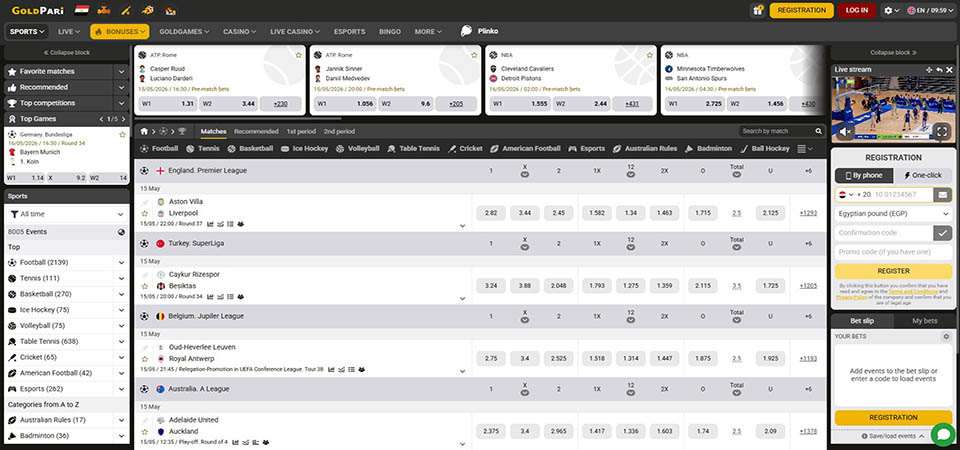Go to next Top Games page
The image size is (960, 450).
tap(122, 119)
